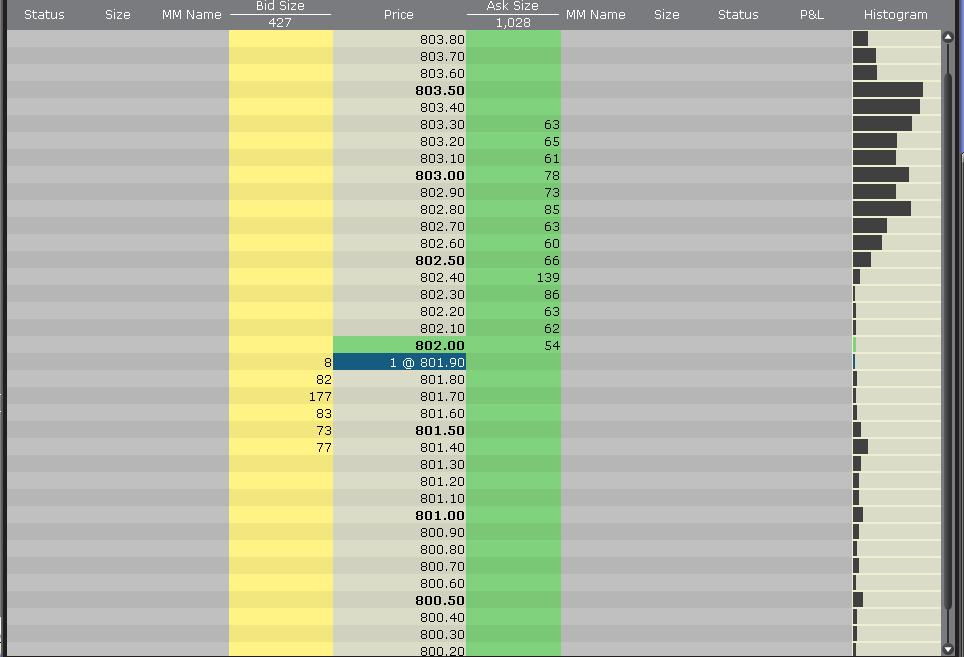
Task: Click price level 802.50
Action: coord(400,260)
